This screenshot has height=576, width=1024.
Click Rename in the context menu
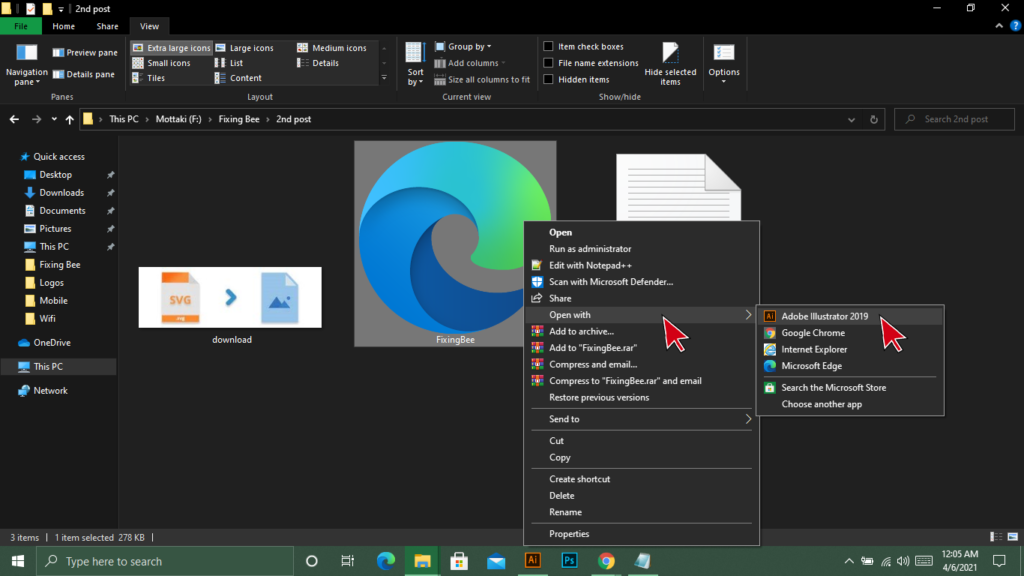click(x=641, y=512)
